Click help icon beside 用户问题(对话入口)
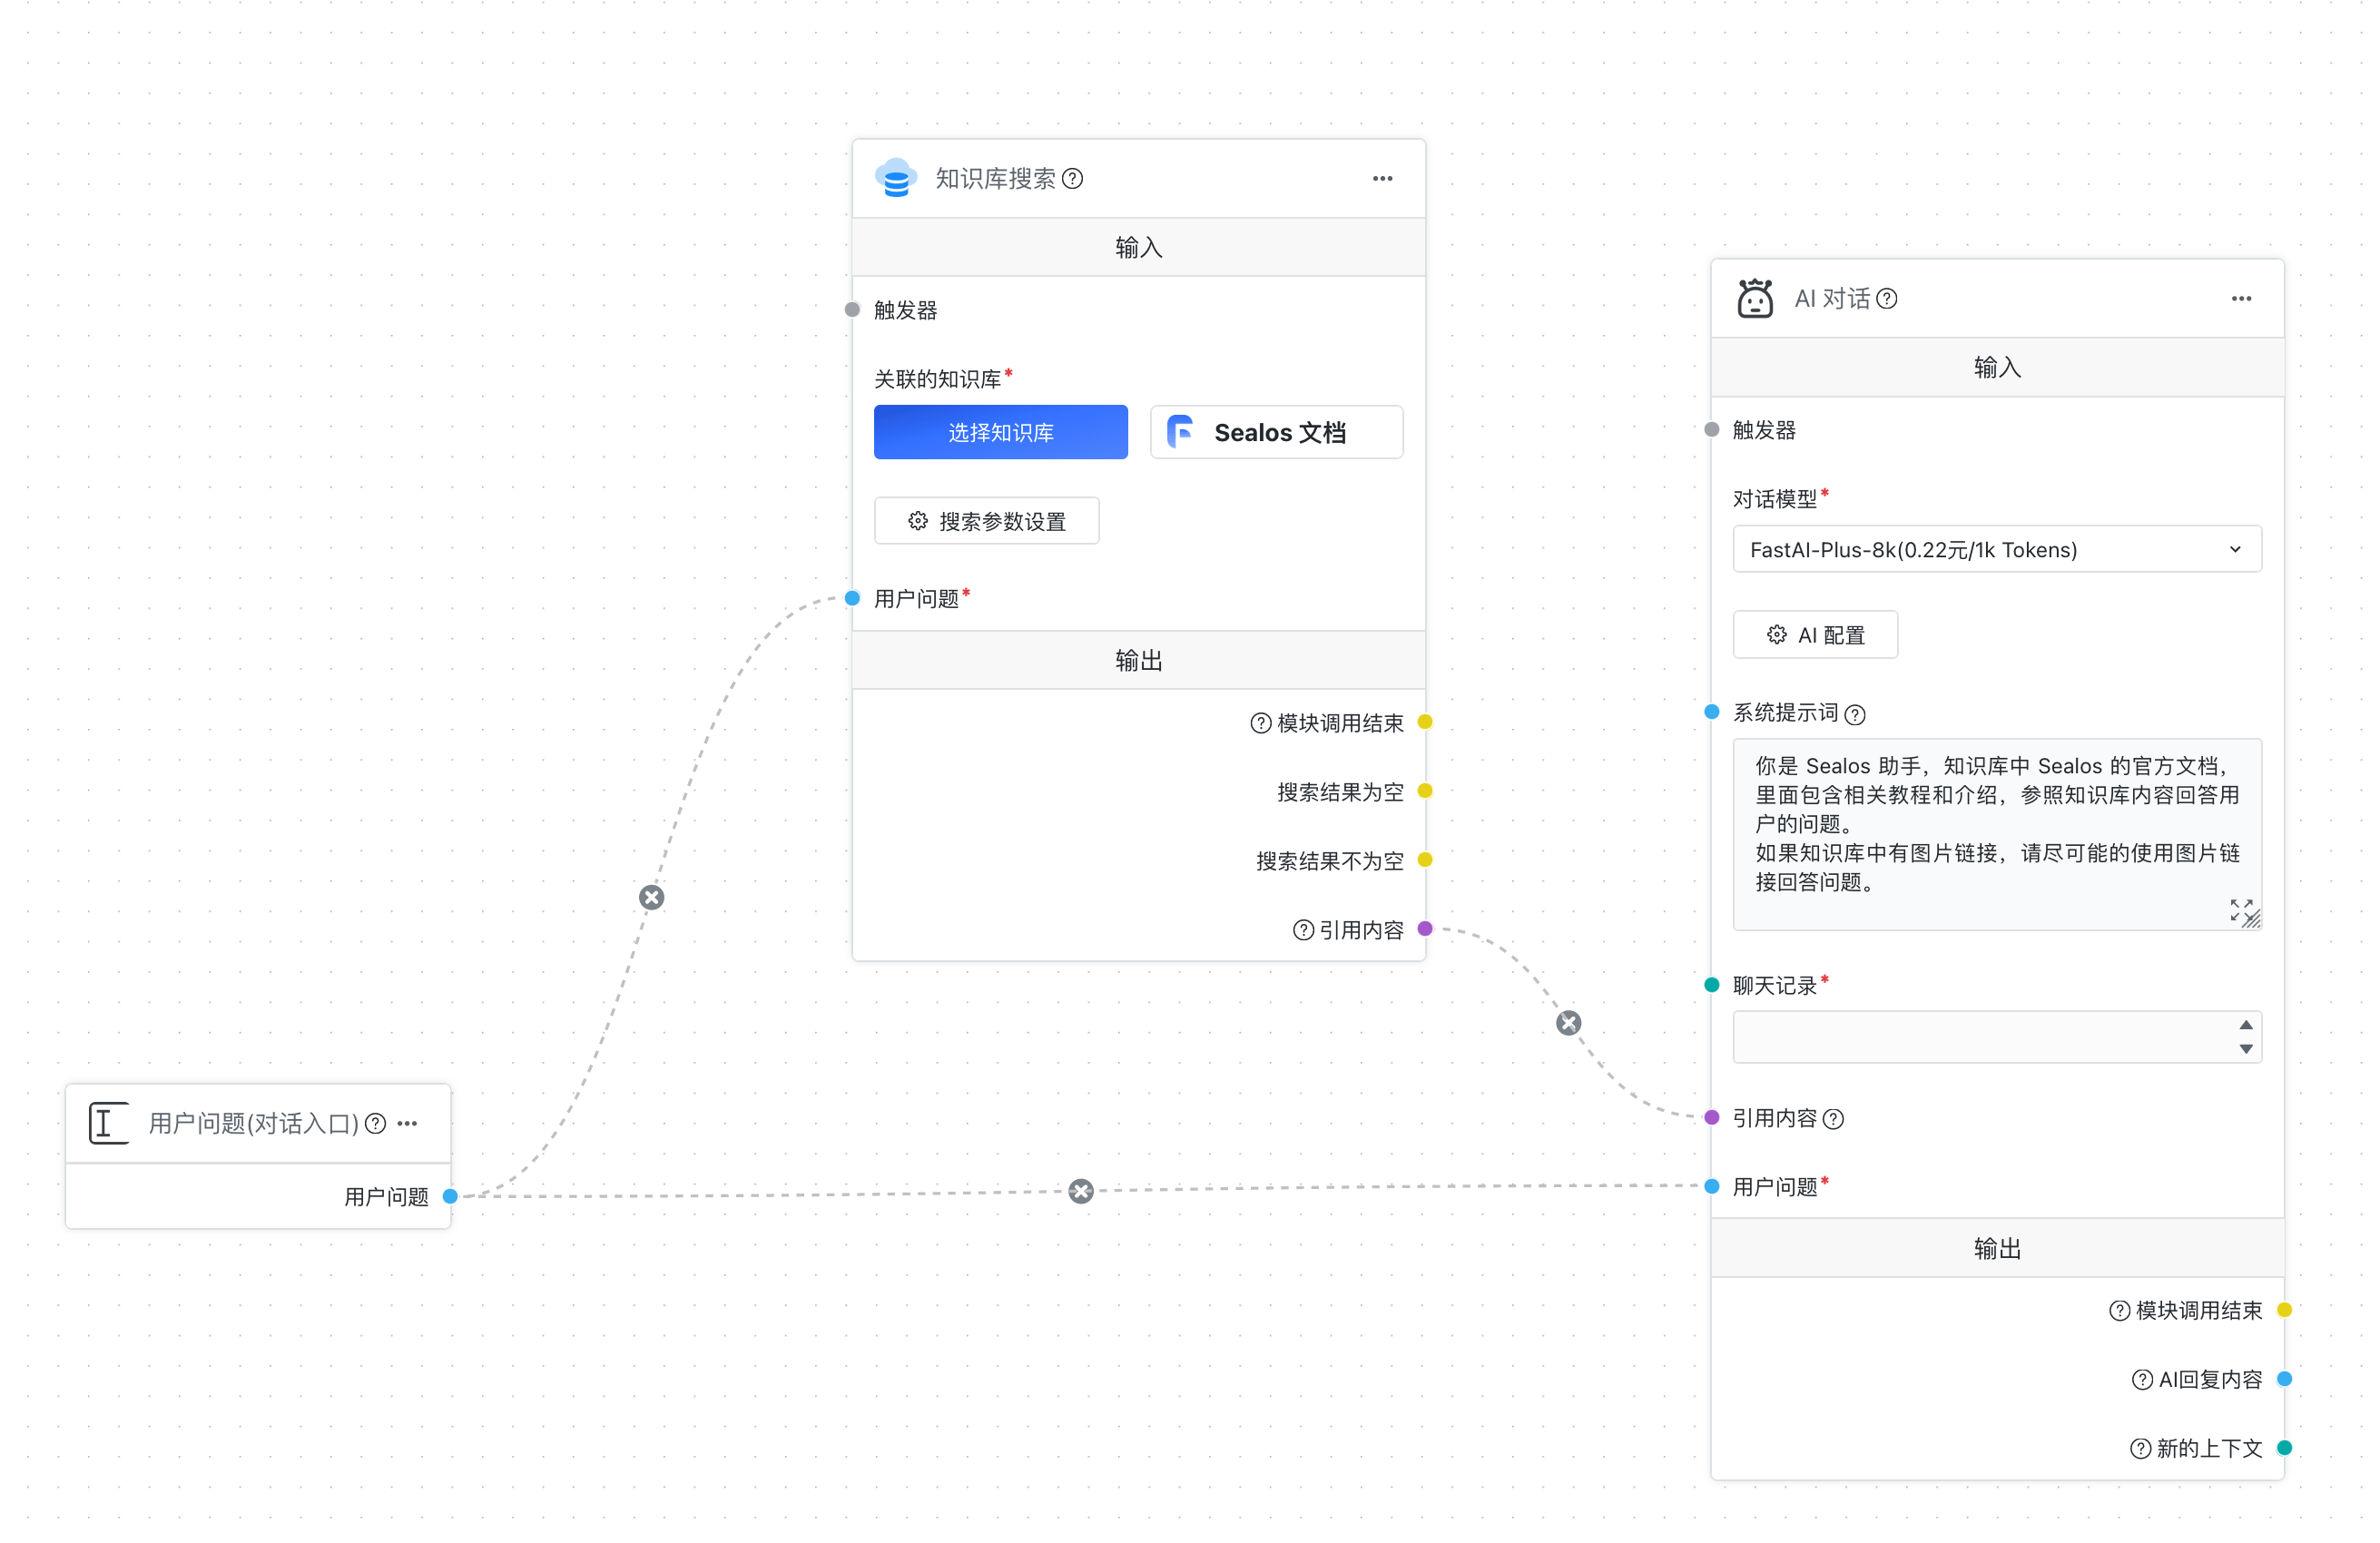Image resolution: width=2380 pixels, height=1543 pixels. [375, 1123]
